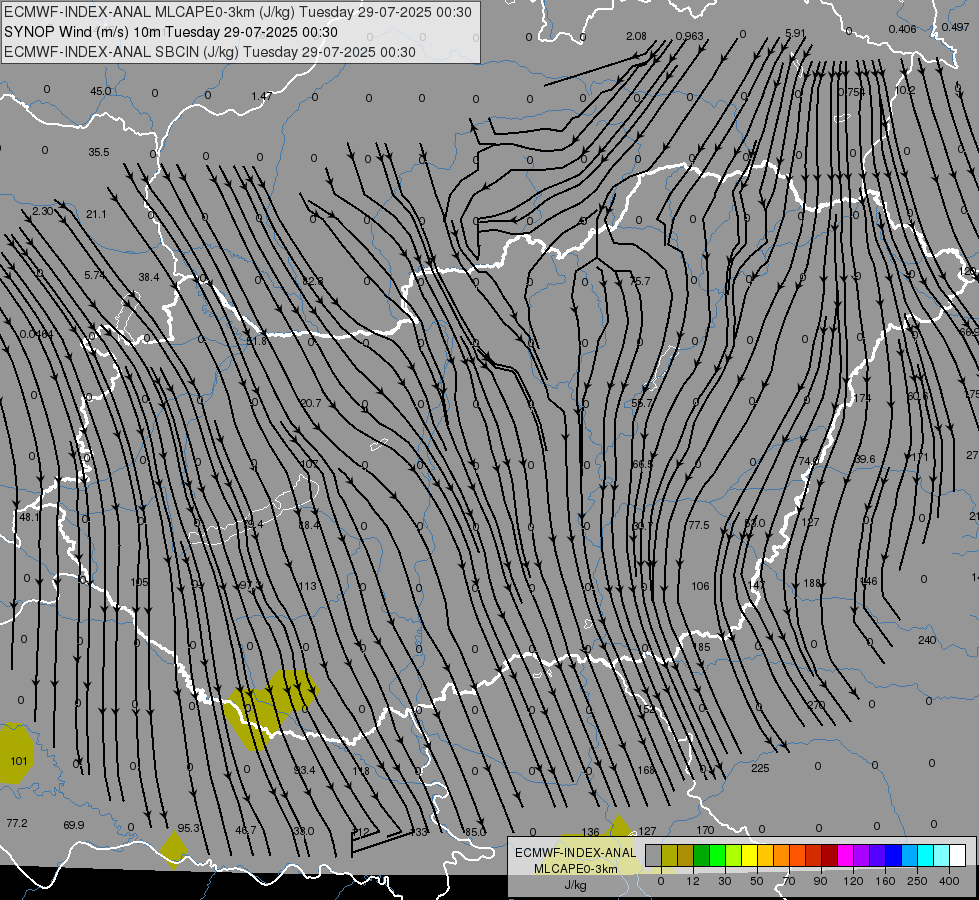Screen dimensions: 979x900
Task: Click the orange-red legend swatch after 70
Action: (x=797, y=855)
